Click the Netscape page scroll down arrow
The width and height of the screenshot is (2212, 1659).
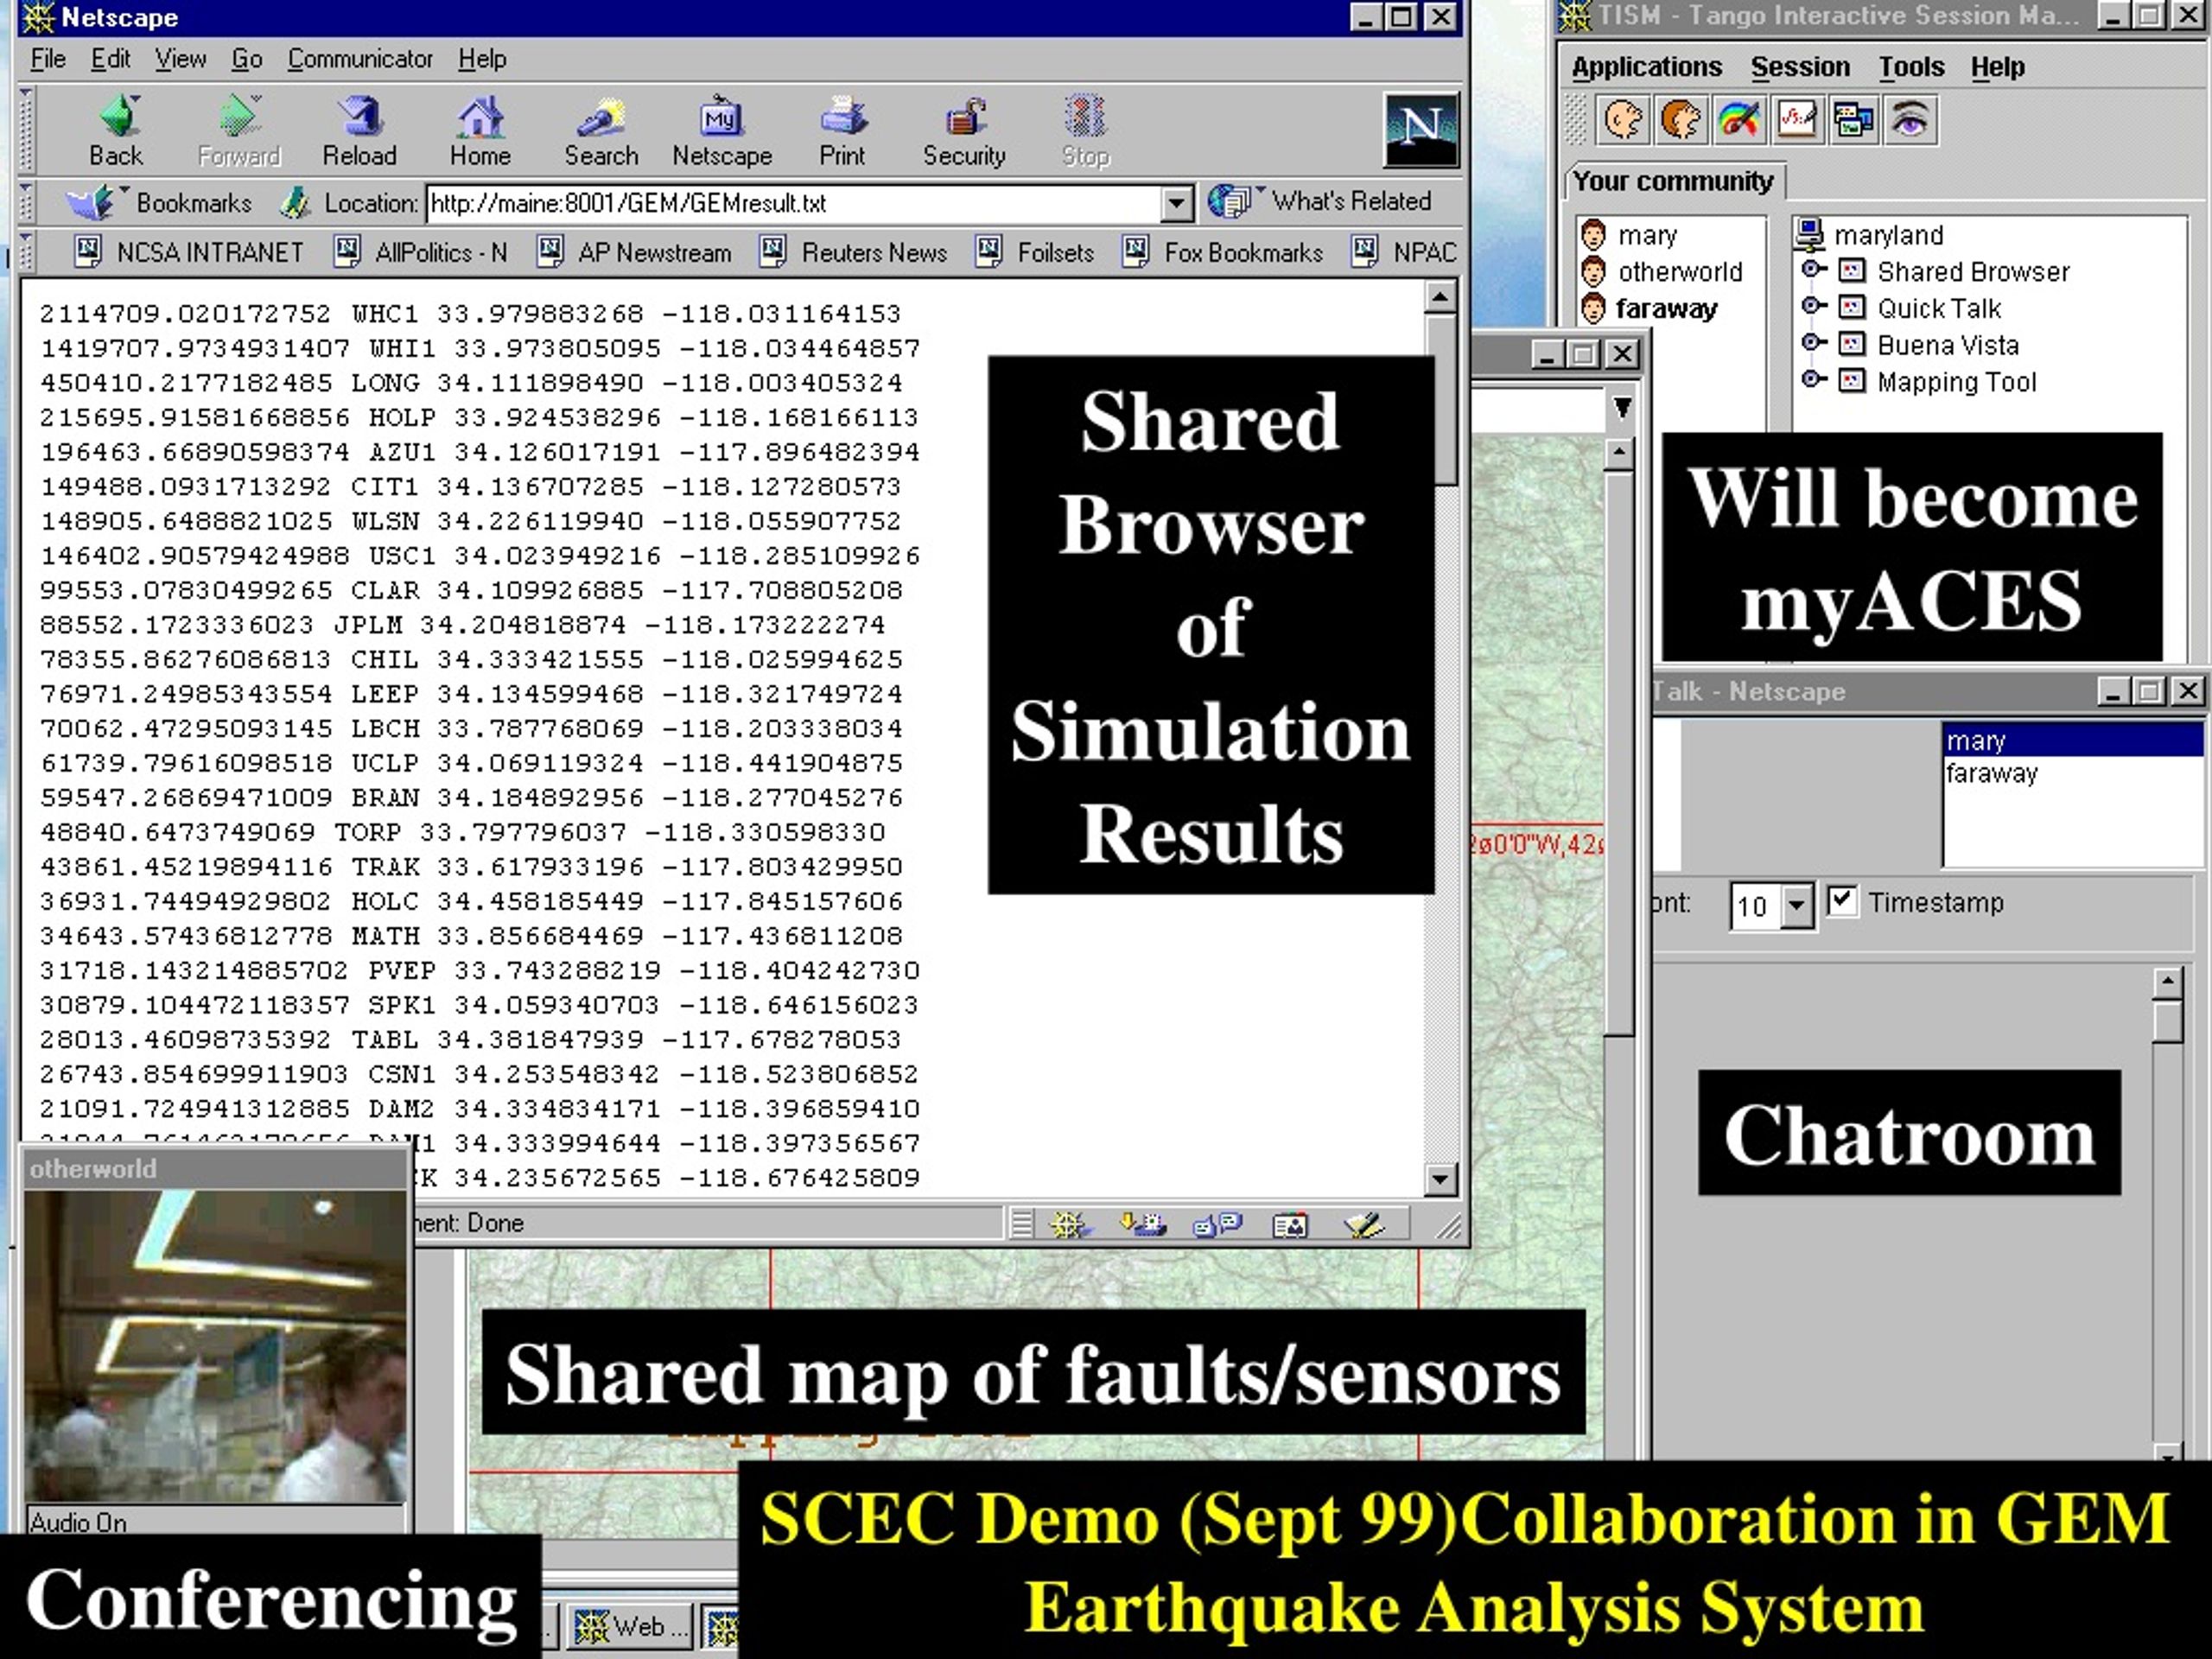click(1440, 1179)
